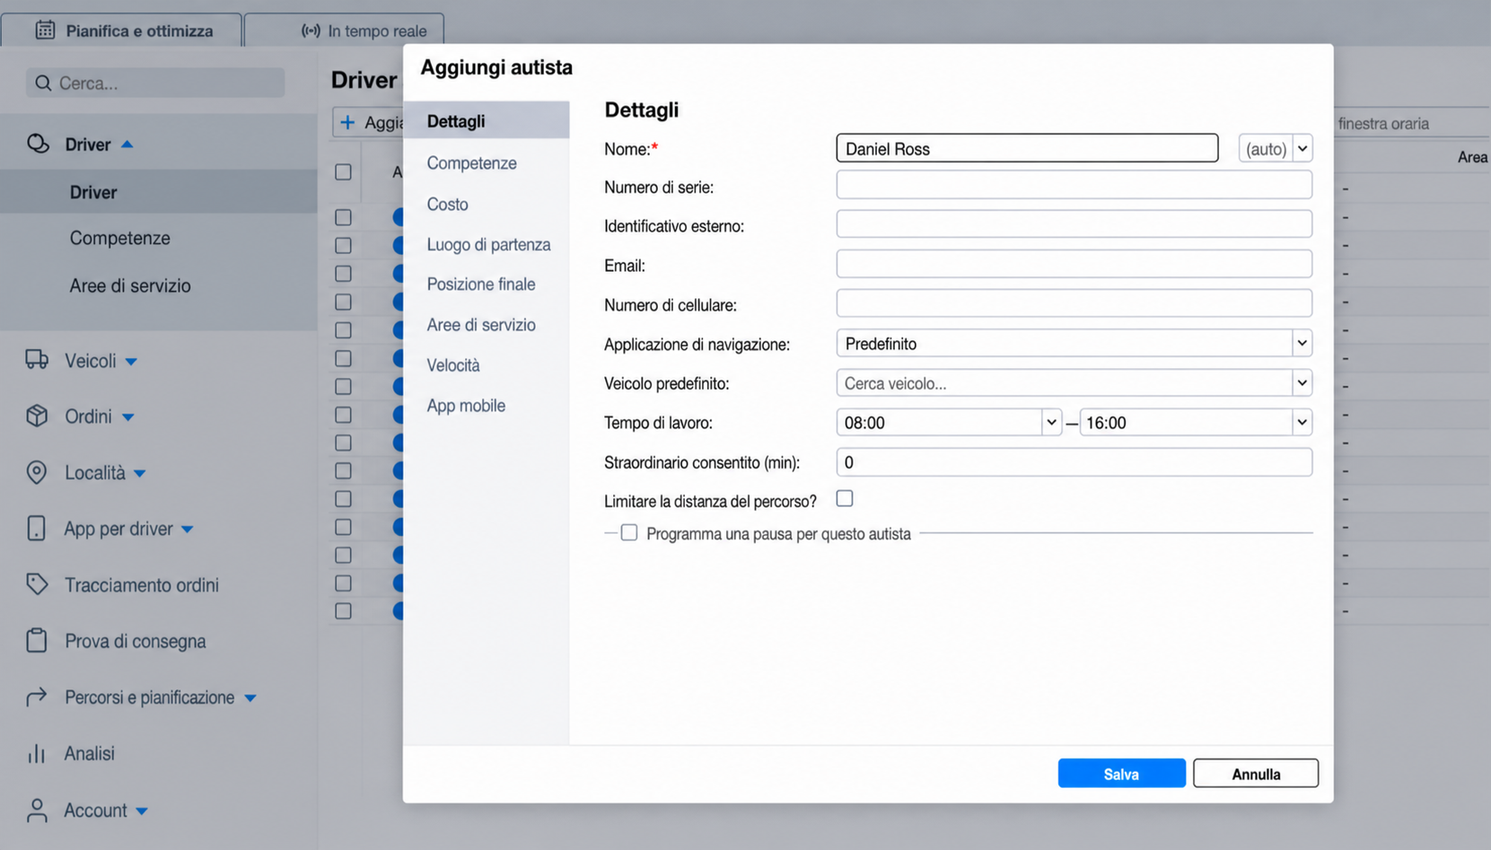This screenshot has height=850, width=1491.
Task: Click the Straordinario consentito field
Action: (1074, 462)
